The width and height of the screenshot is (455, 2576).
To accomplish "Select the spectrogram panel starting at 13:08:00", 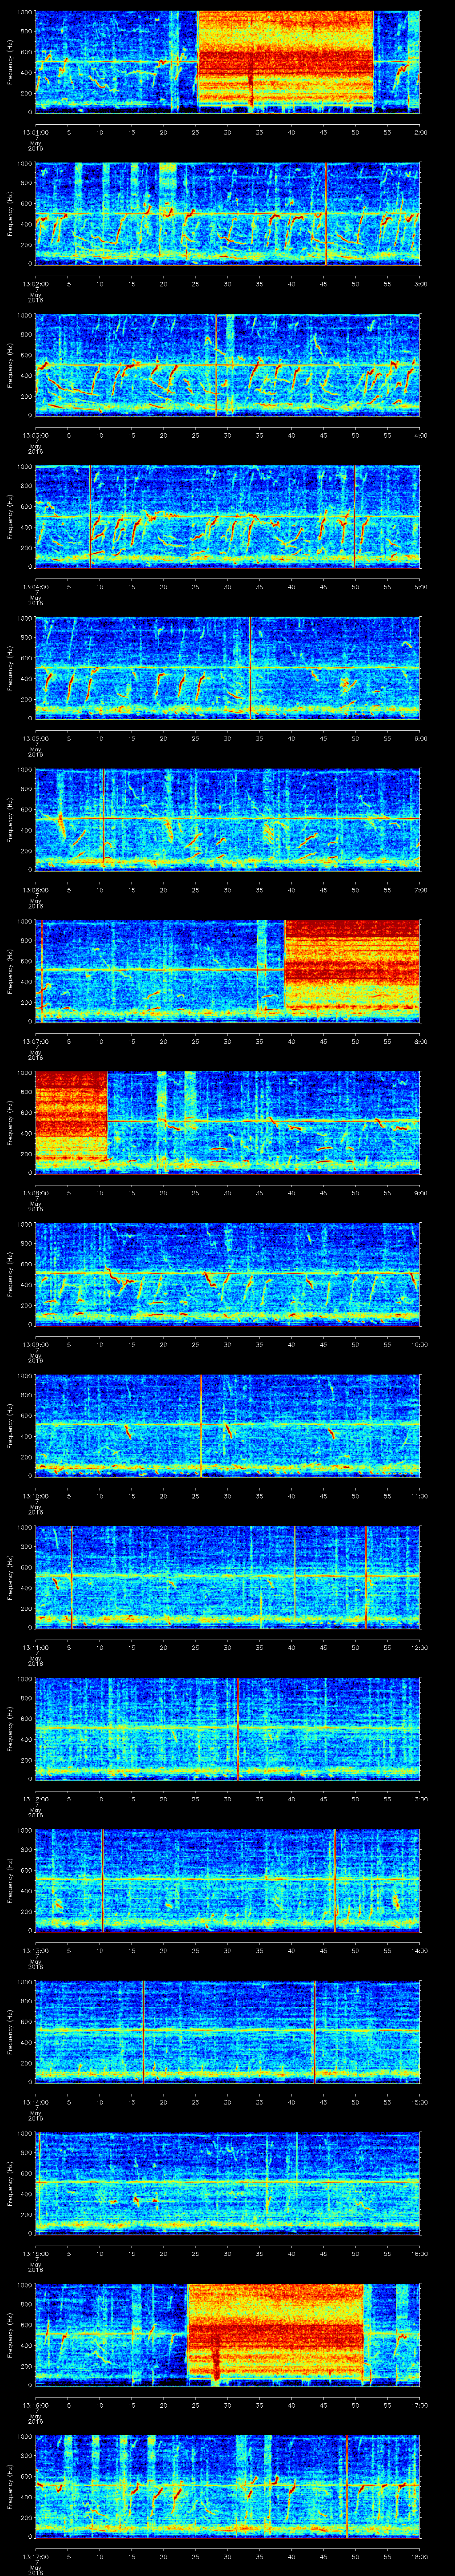I will pos(227,1122).
